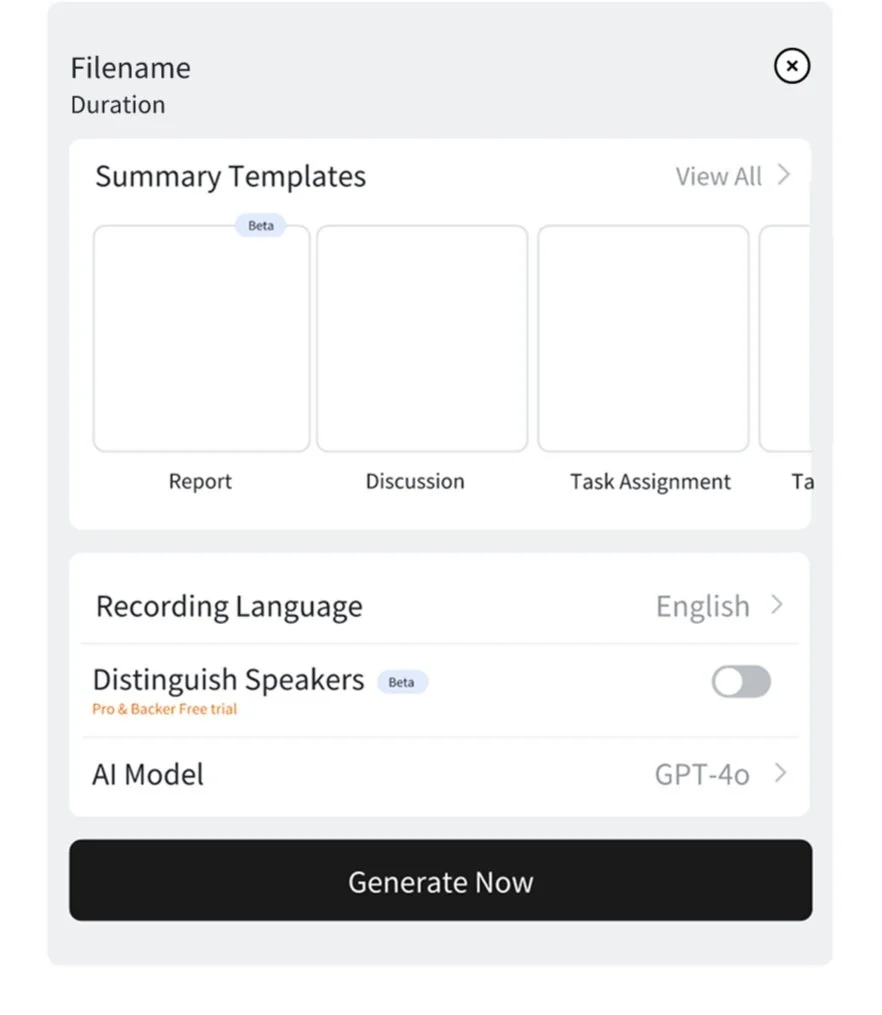Click the Discussion template label
This screenshot has height=1015, width=882.
[x=415, y=481]
